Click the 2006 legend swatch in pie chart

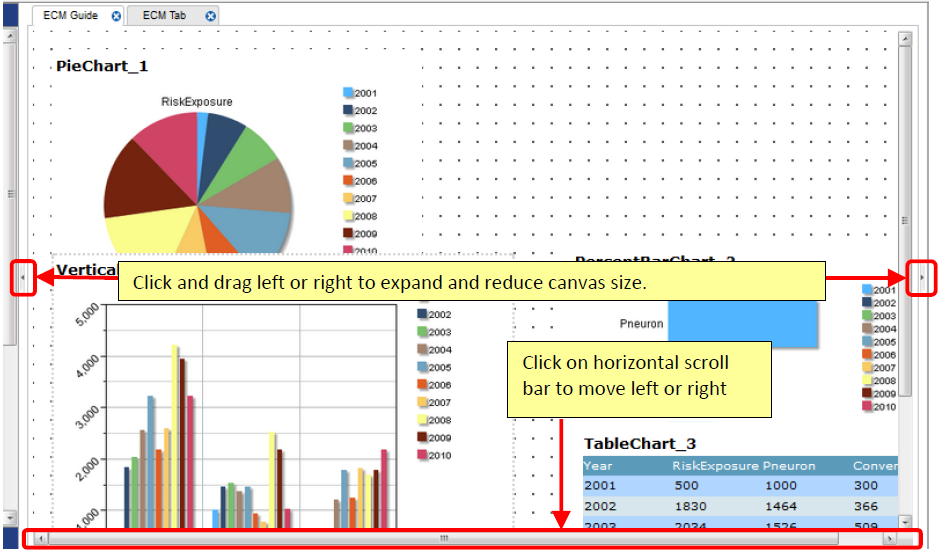point(348,180)
